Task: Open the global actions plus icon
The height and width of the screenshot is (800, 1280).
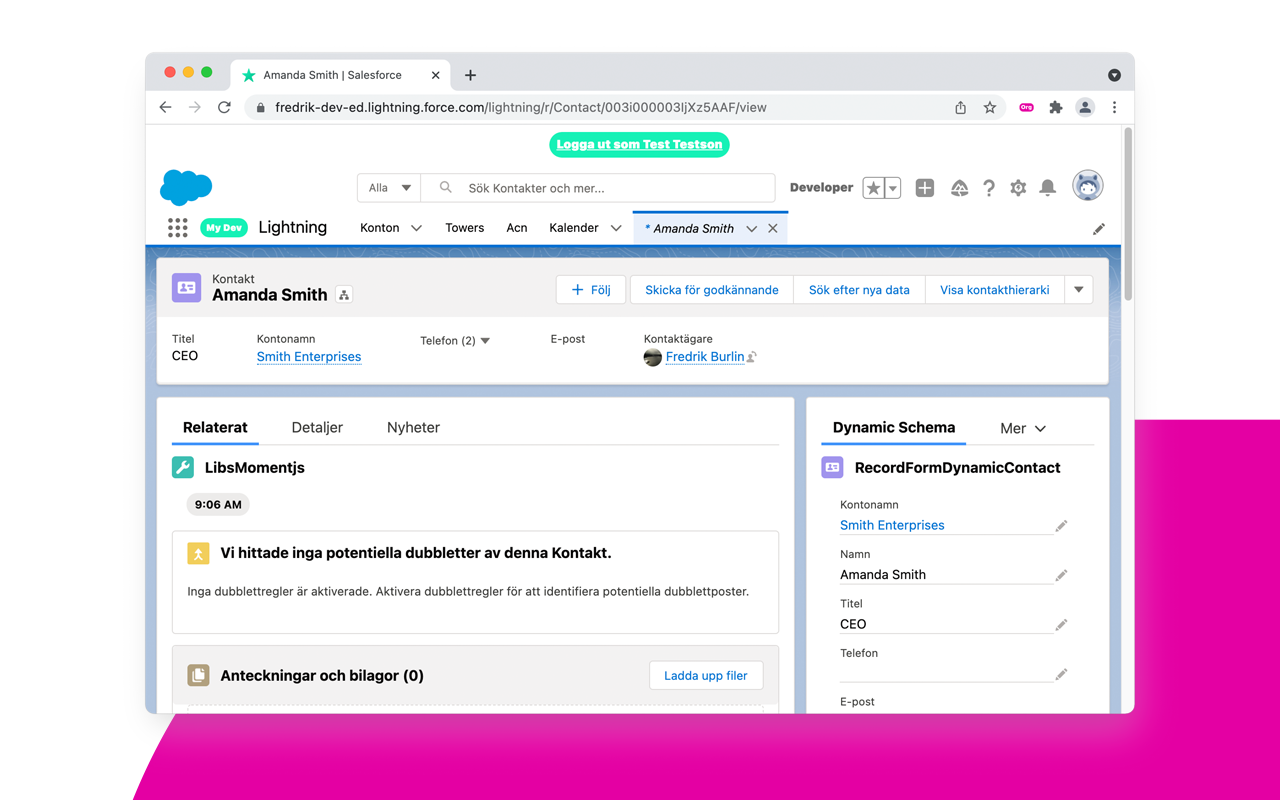Action: tap(925, 188)
